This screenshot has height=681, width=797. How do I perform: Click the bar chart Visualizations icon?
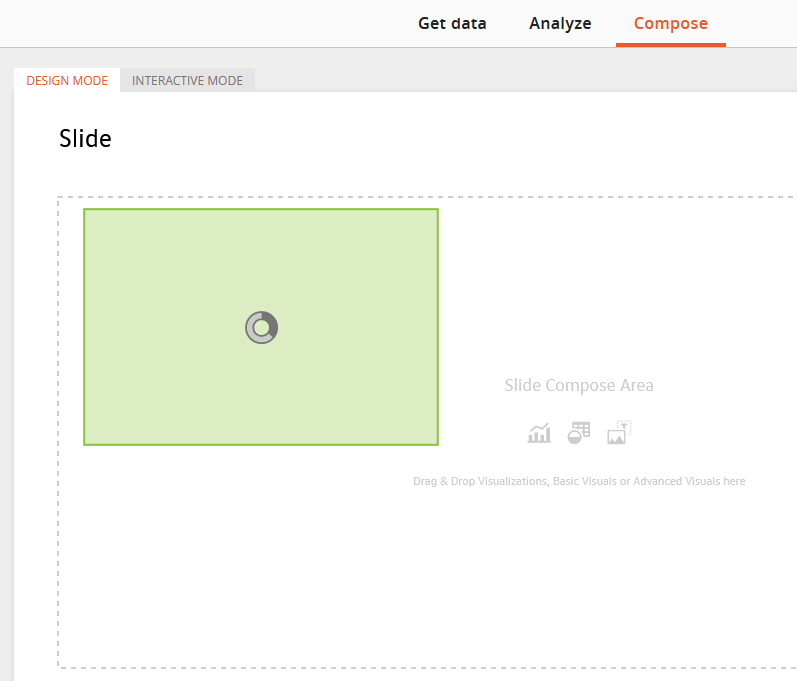pos(539,433)
